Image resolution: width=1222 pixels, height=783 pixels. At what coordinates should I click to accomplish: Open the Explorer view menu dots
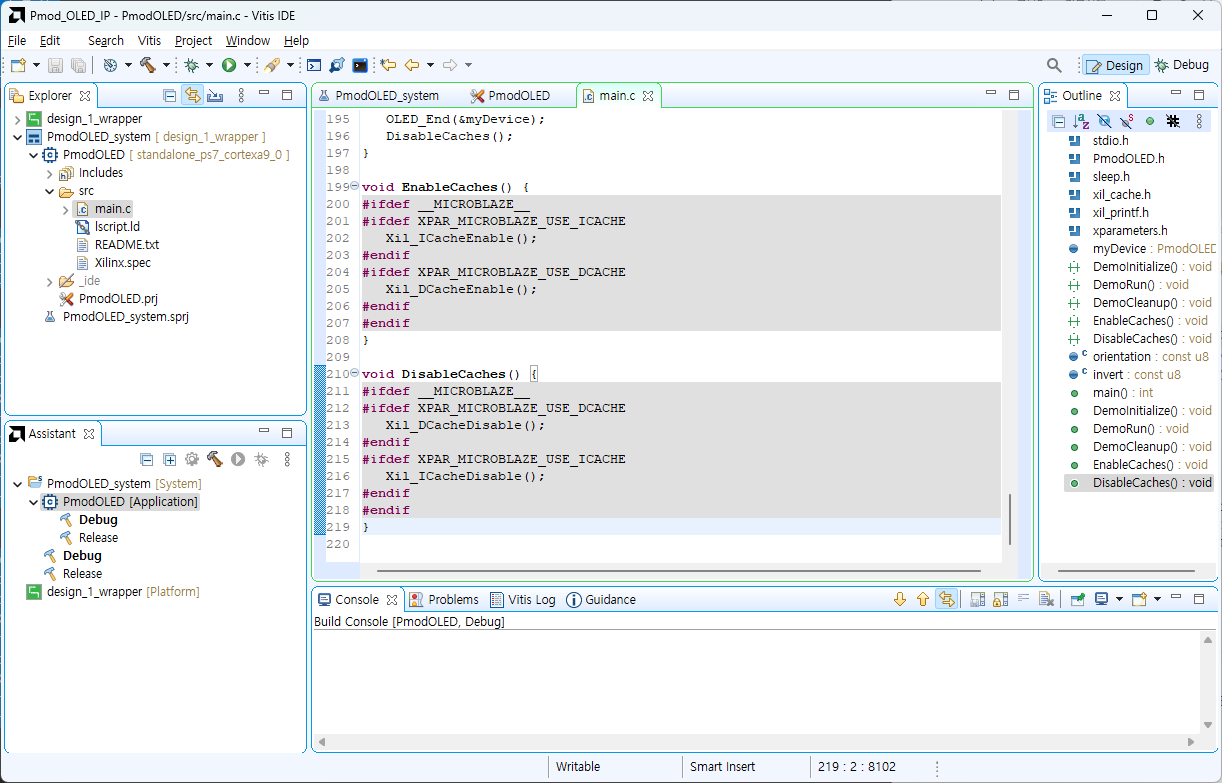coord(241,96)
